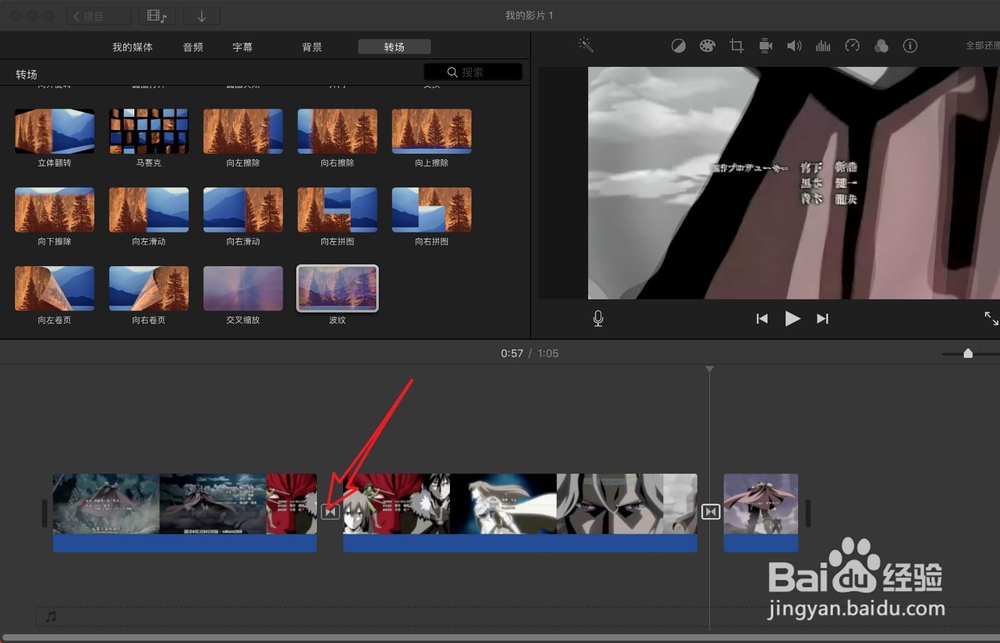
Task: Skip to the previous clip
Action: coord(761,318)
